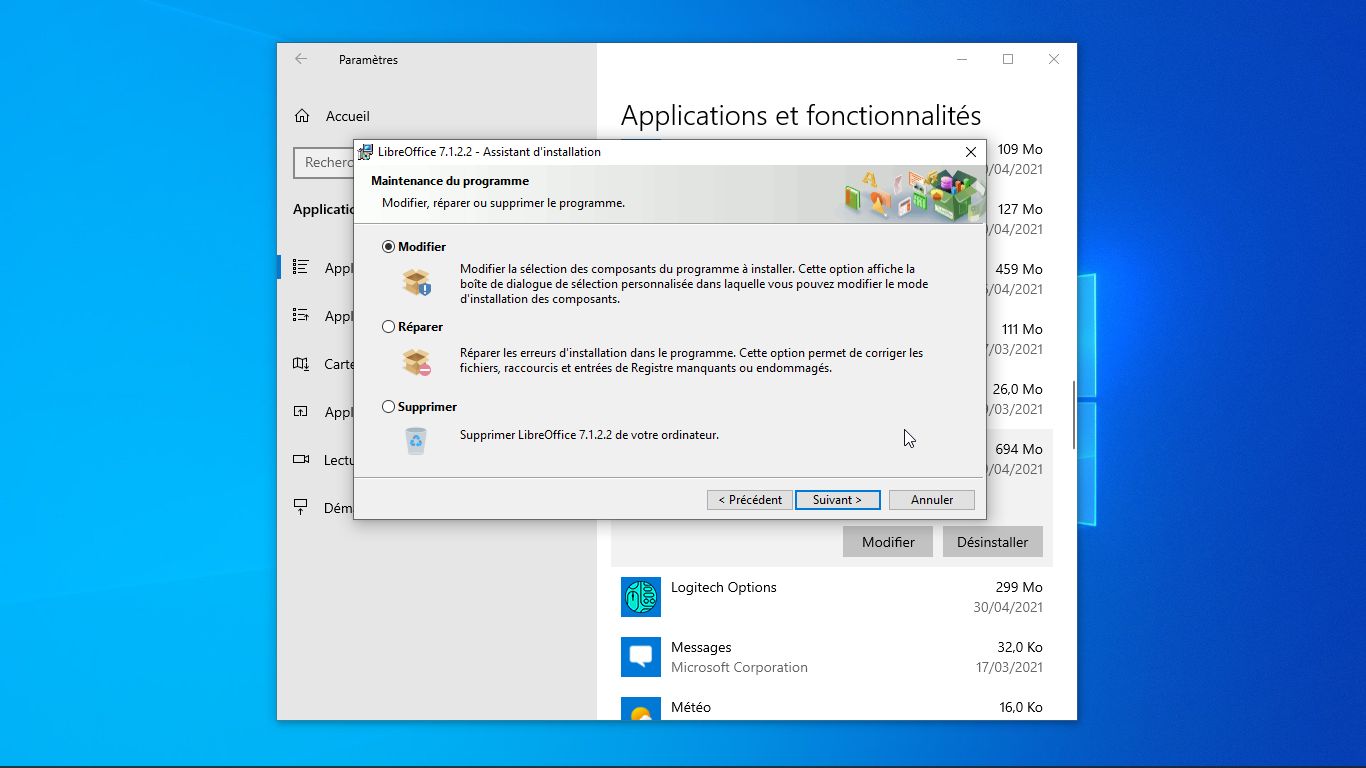Click the 694 Mo size of selected app
The width and height of the screenshot is (1366, 768).
[x=1019, y=449]
